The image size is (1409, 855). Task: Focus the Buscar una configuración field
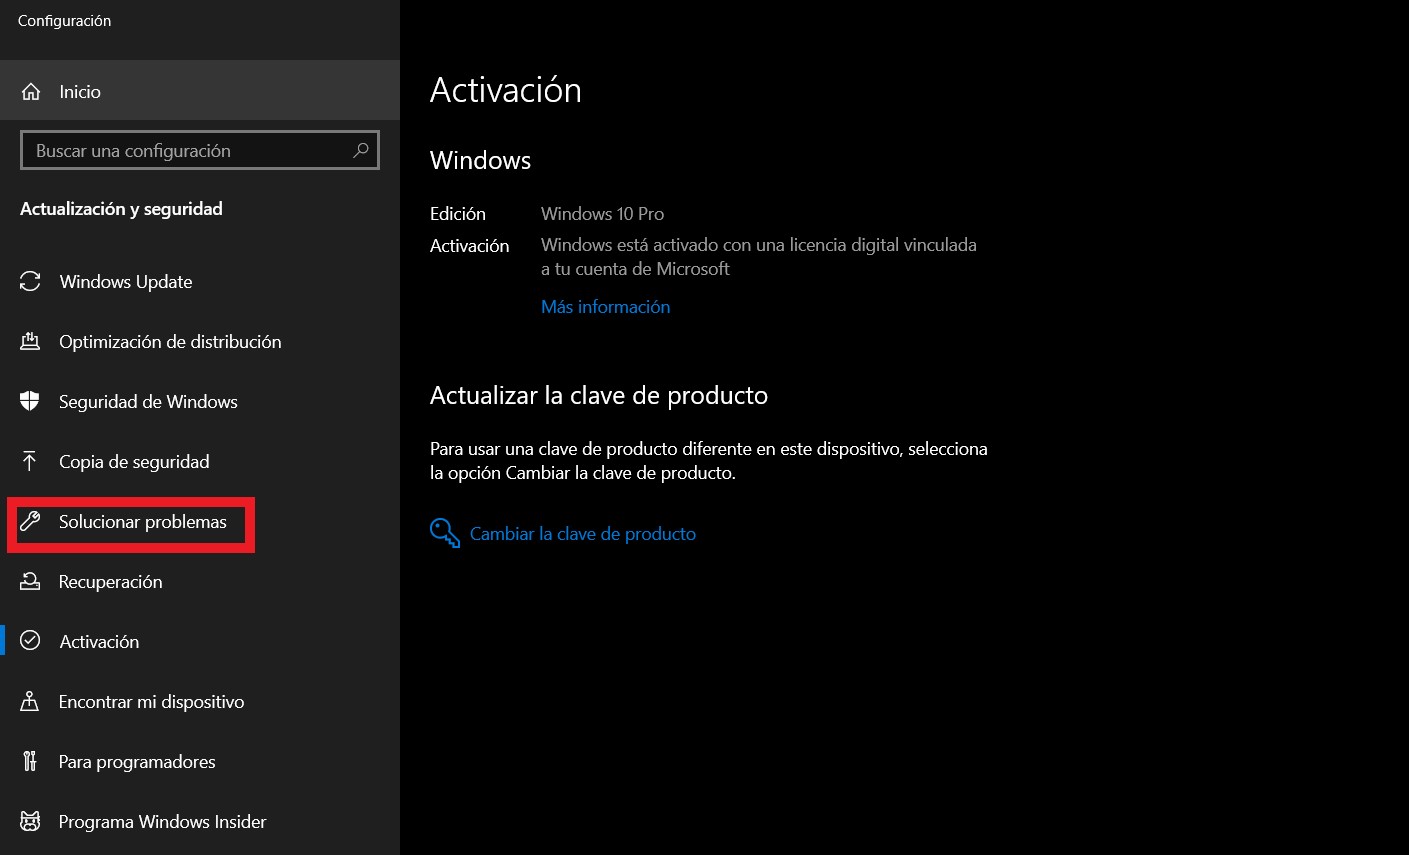click(x=200, y=150)
